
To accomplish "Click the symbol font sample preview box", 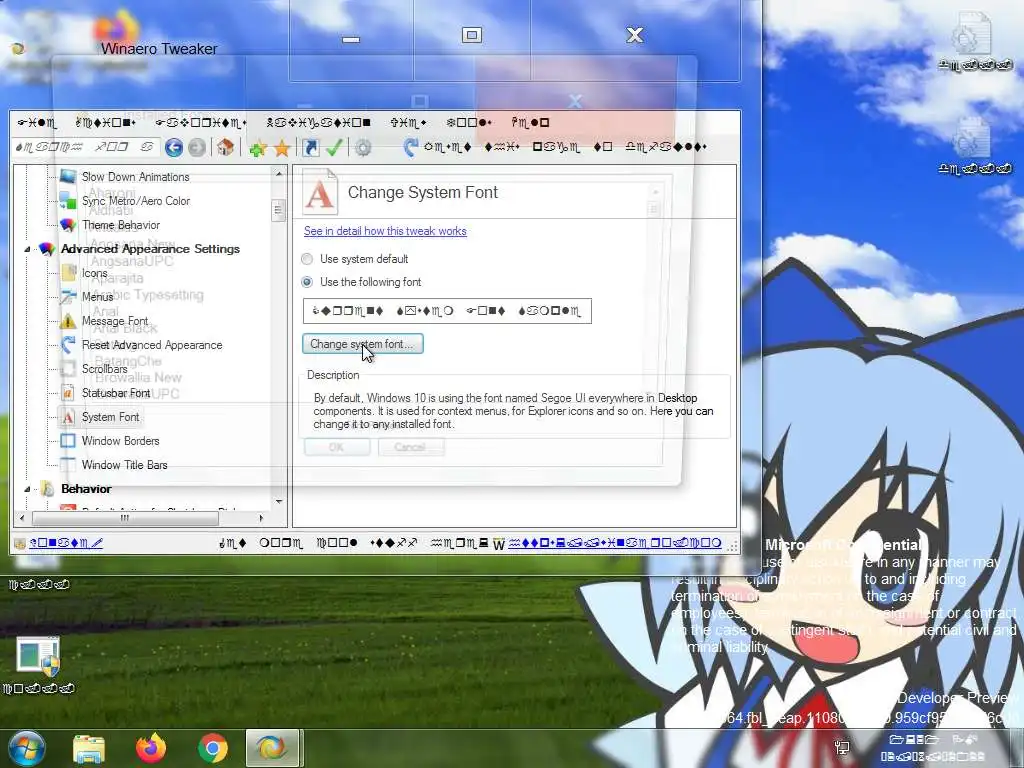I will pos(447,311).
